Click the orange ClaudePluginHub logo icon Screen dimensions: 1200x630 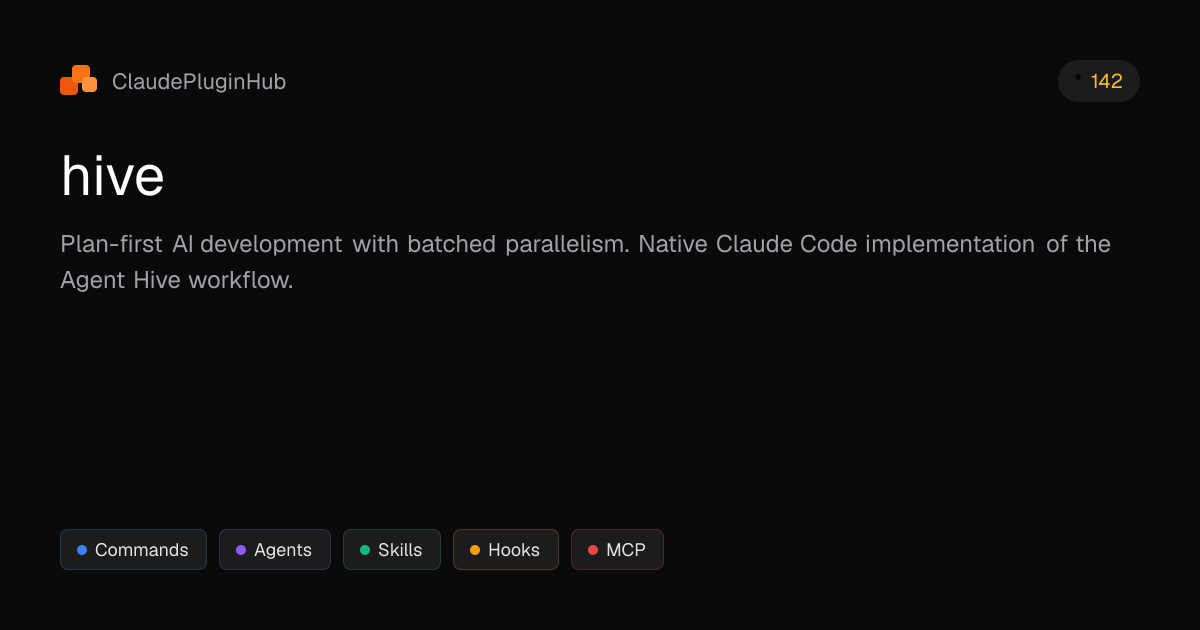pyautogui.click(x=78, y=81)
